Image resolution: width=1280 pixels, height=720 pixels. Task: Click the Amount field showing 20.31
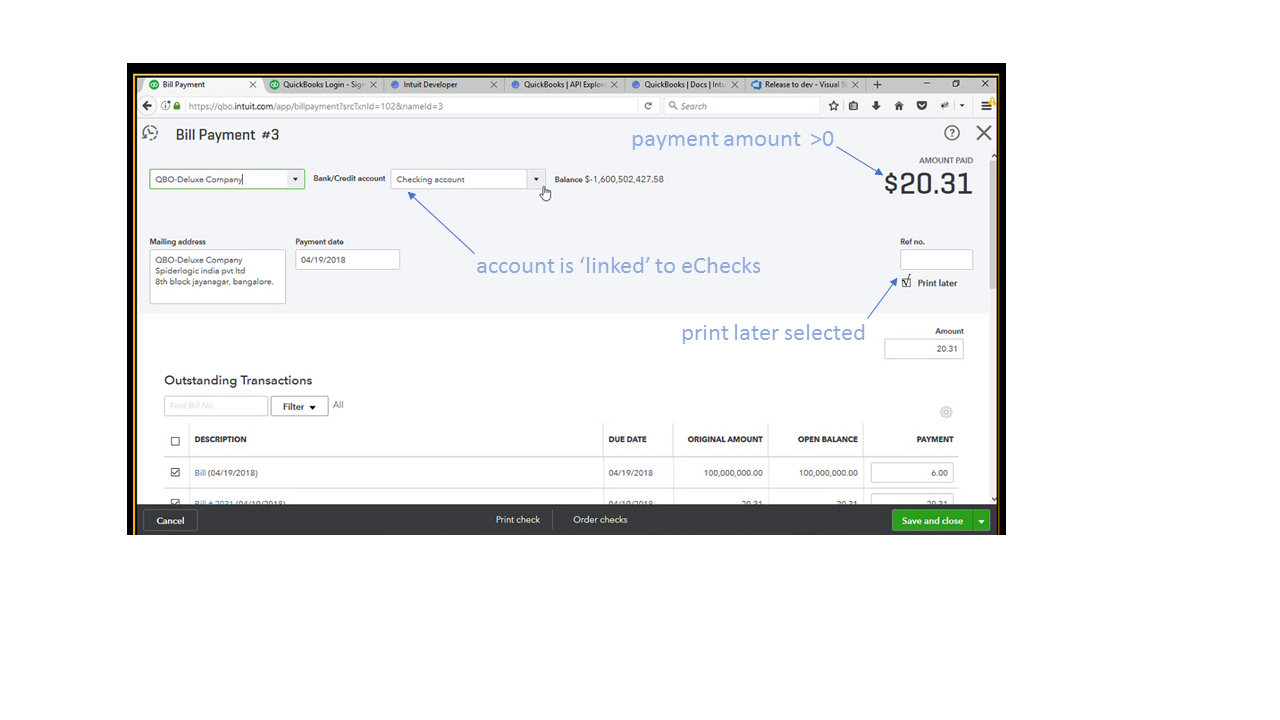click(x=924, y=348)
